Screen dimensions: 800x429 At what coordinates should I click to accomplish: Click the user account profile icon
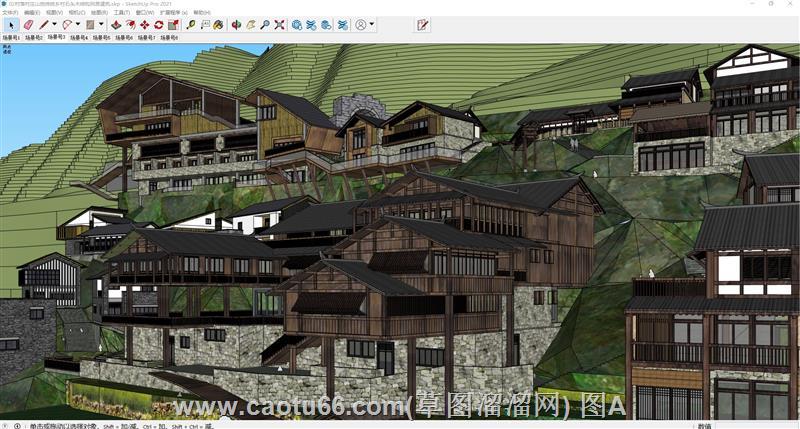pyautogui.click(x=361, y=24)
